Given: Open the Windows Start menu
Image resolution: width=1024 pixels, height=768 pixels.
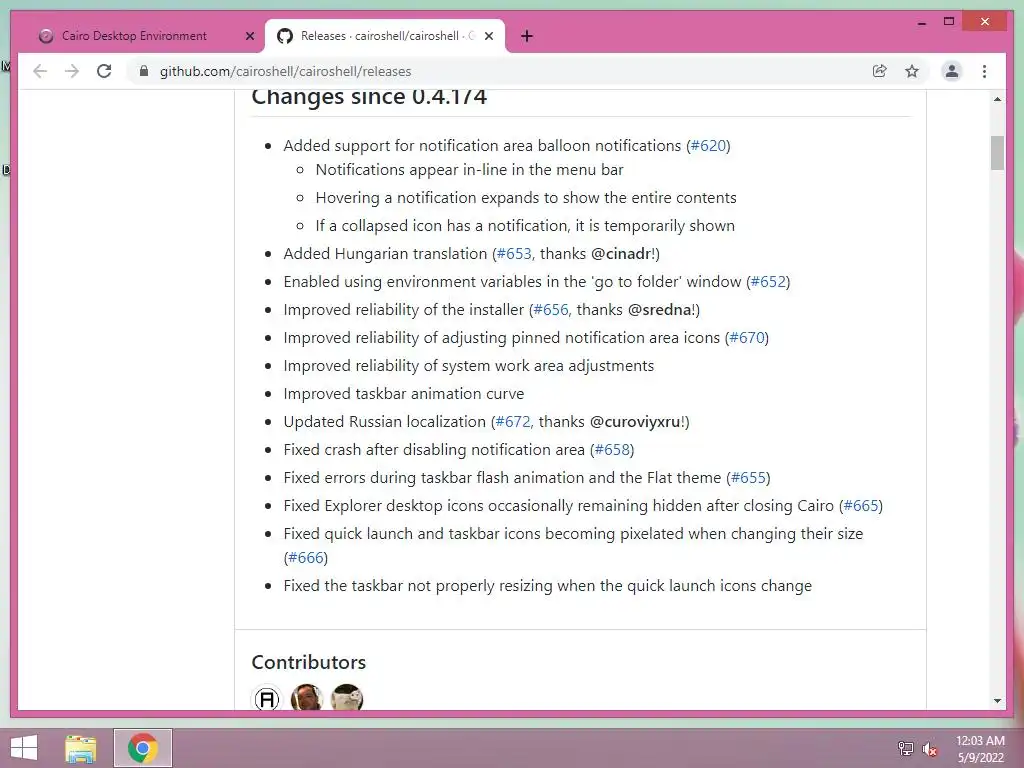Looking at the screenshot, I should (x=24, y=748).
